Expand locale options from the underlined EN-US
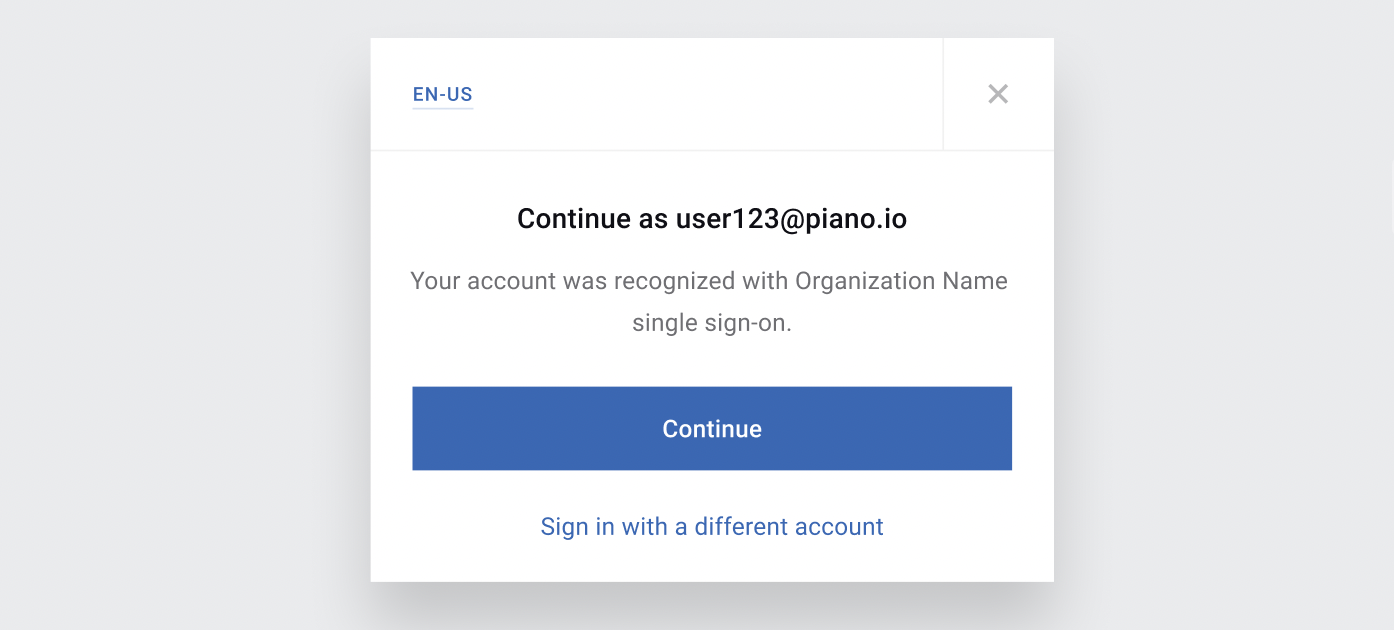This screenshot has width=1394, height=630. tap(442, 95)
